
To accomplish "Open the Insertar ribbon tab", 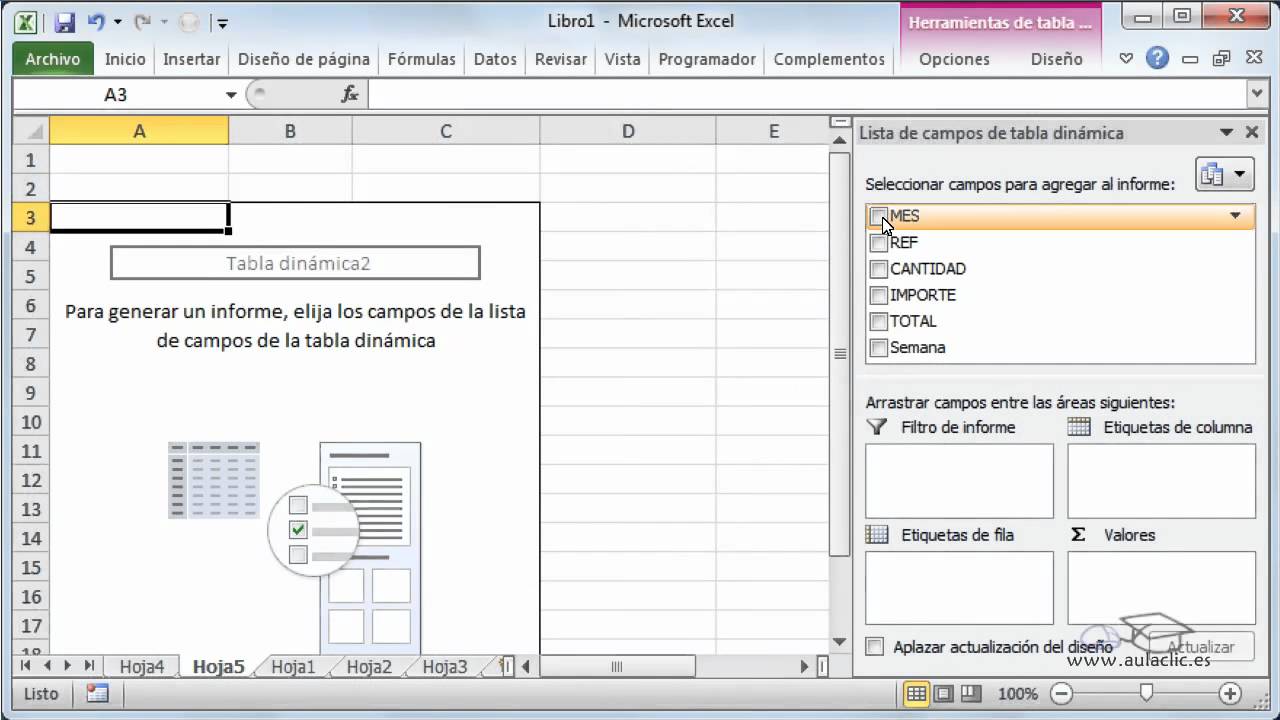I will (191, 59).
